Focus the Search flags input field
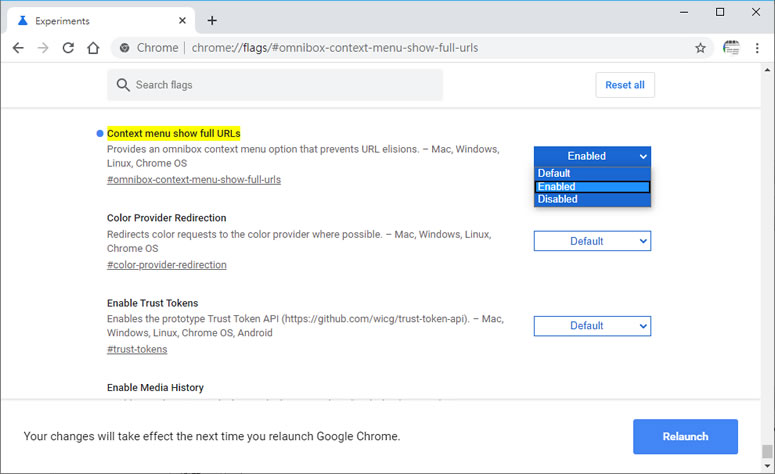775x474 pixels. (x=275, y=85)
